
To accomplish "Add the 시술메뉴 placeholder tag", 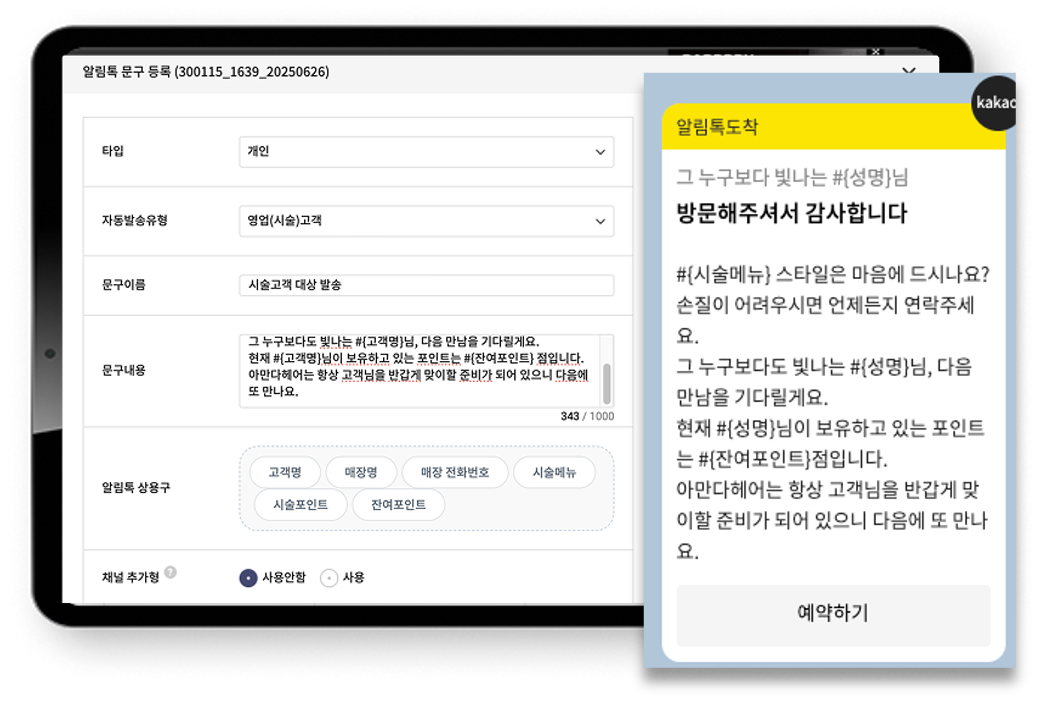I will pos(554,472).
